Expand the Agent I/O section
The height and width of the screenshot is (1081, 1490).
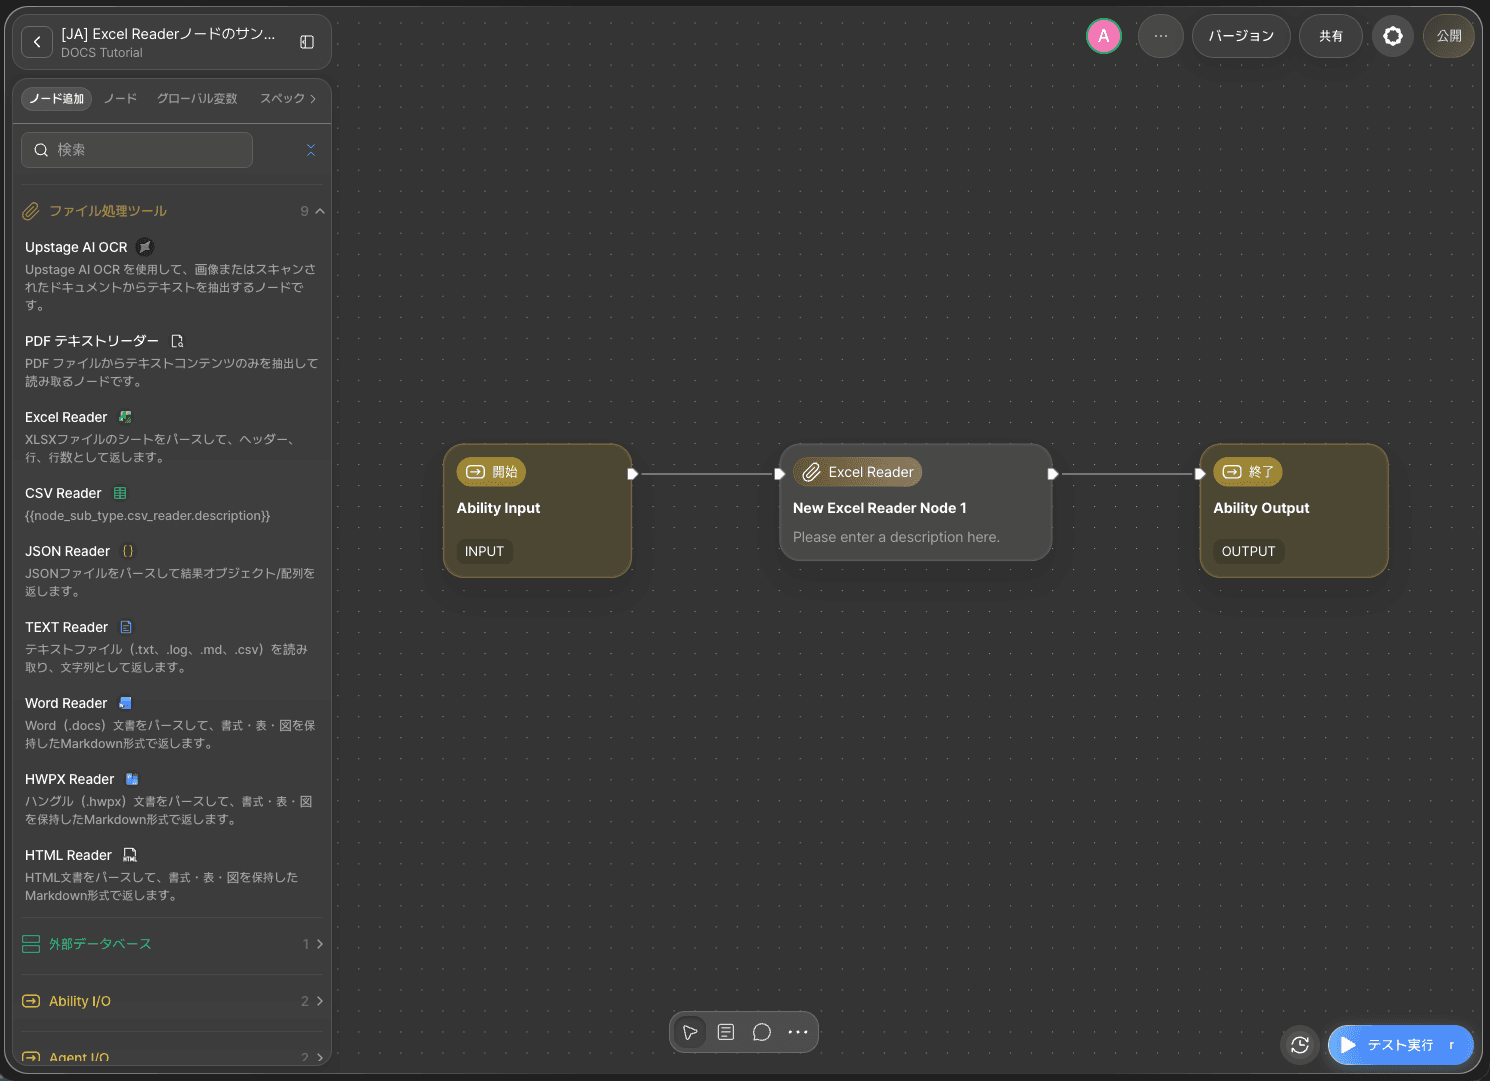173,1057
